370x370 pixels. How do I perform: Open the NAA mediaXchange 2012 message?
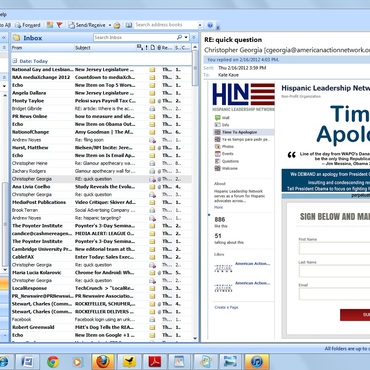(101, 77)
